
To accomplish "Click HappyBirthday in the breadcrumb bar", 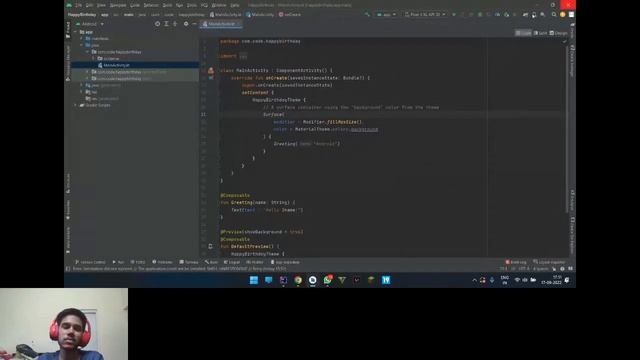I will click(82, 15).
